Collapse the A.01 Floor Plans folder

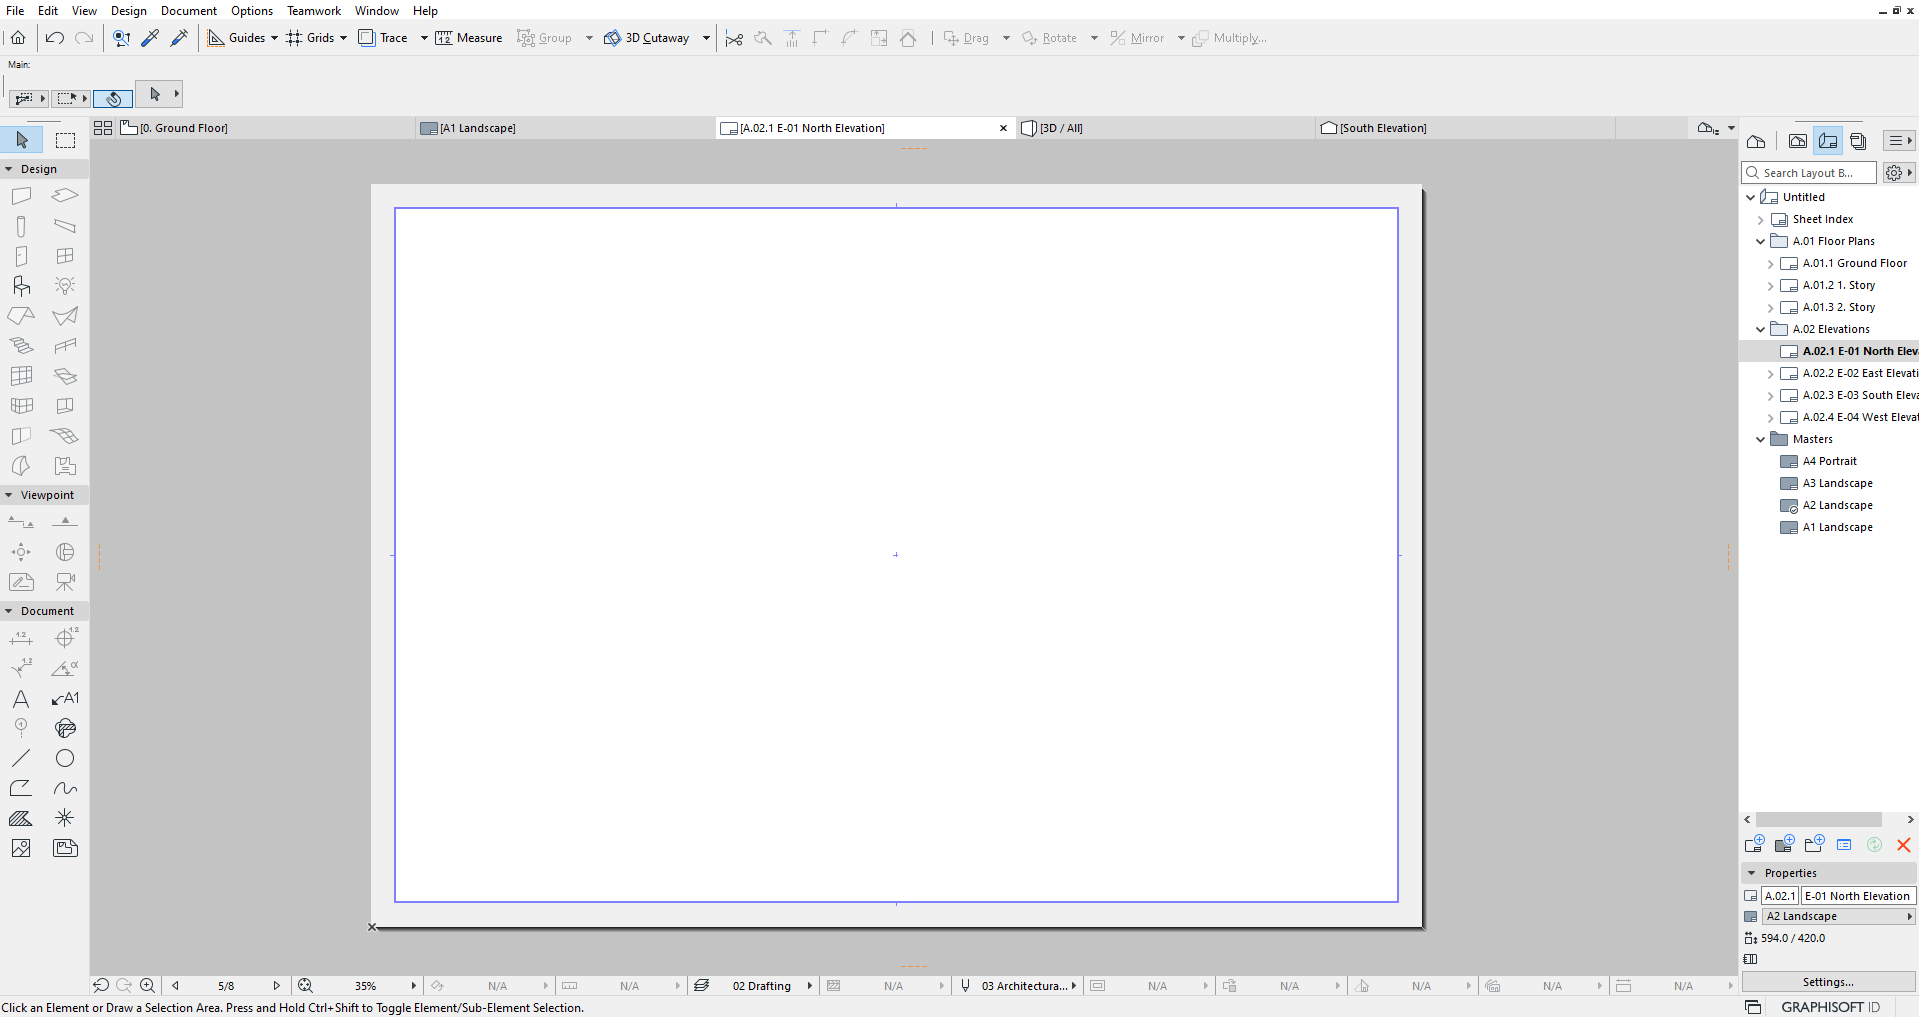[1761, 241]
